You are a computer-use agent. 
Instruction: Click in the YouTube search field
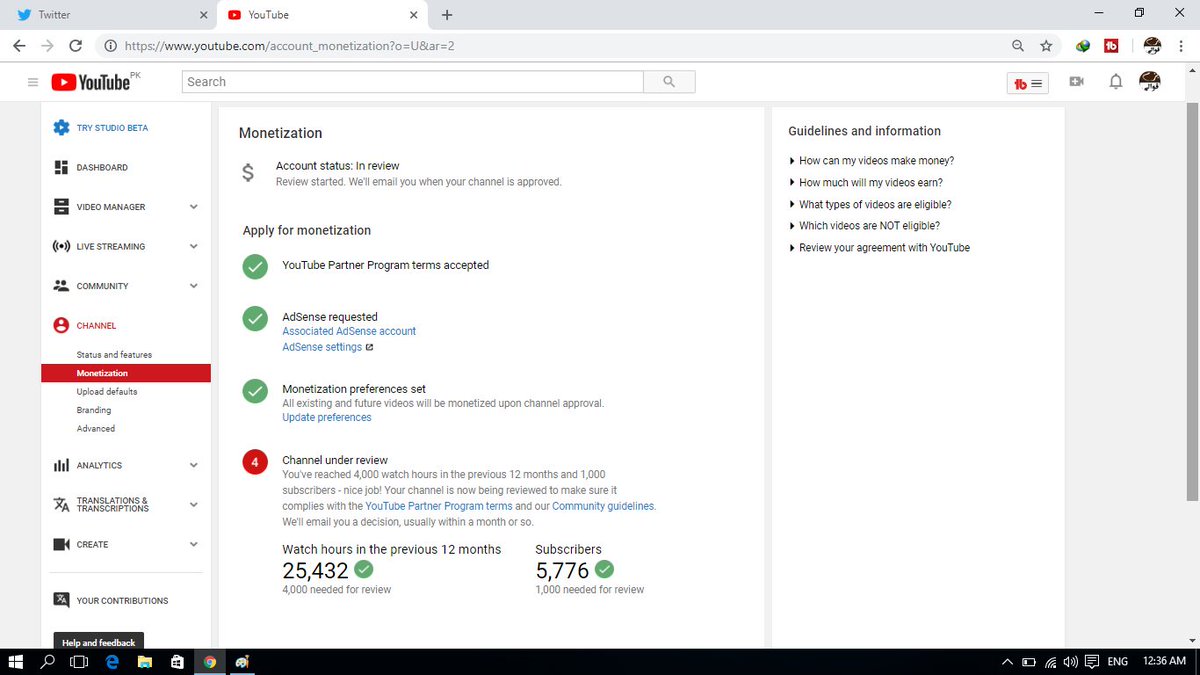412,82
